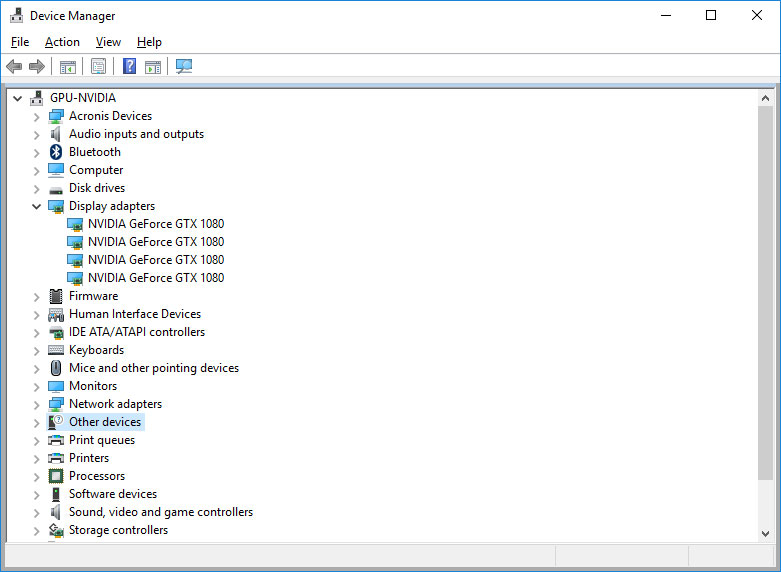Screen dimensions: 781x572
Task: Open the View menu
Action: tap(108, 42)
